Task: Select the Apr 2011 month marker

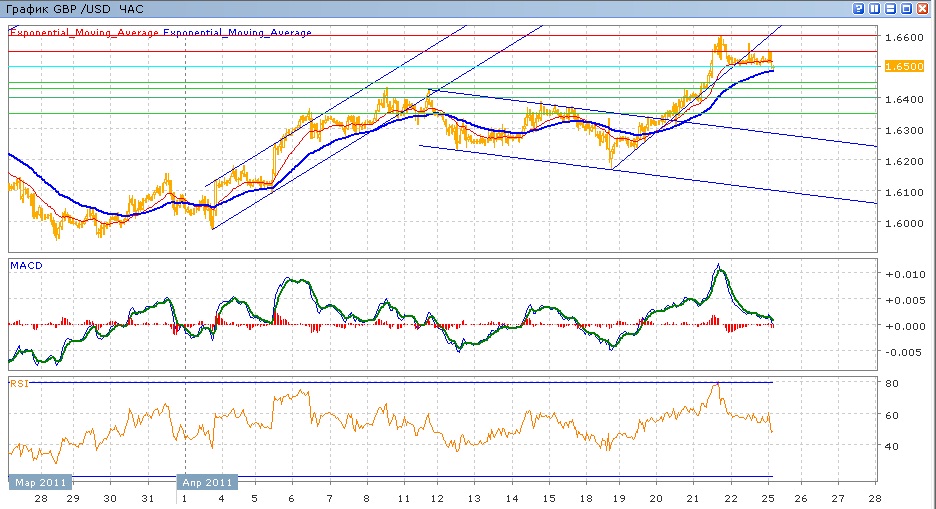Action: (x=207, y=482)
